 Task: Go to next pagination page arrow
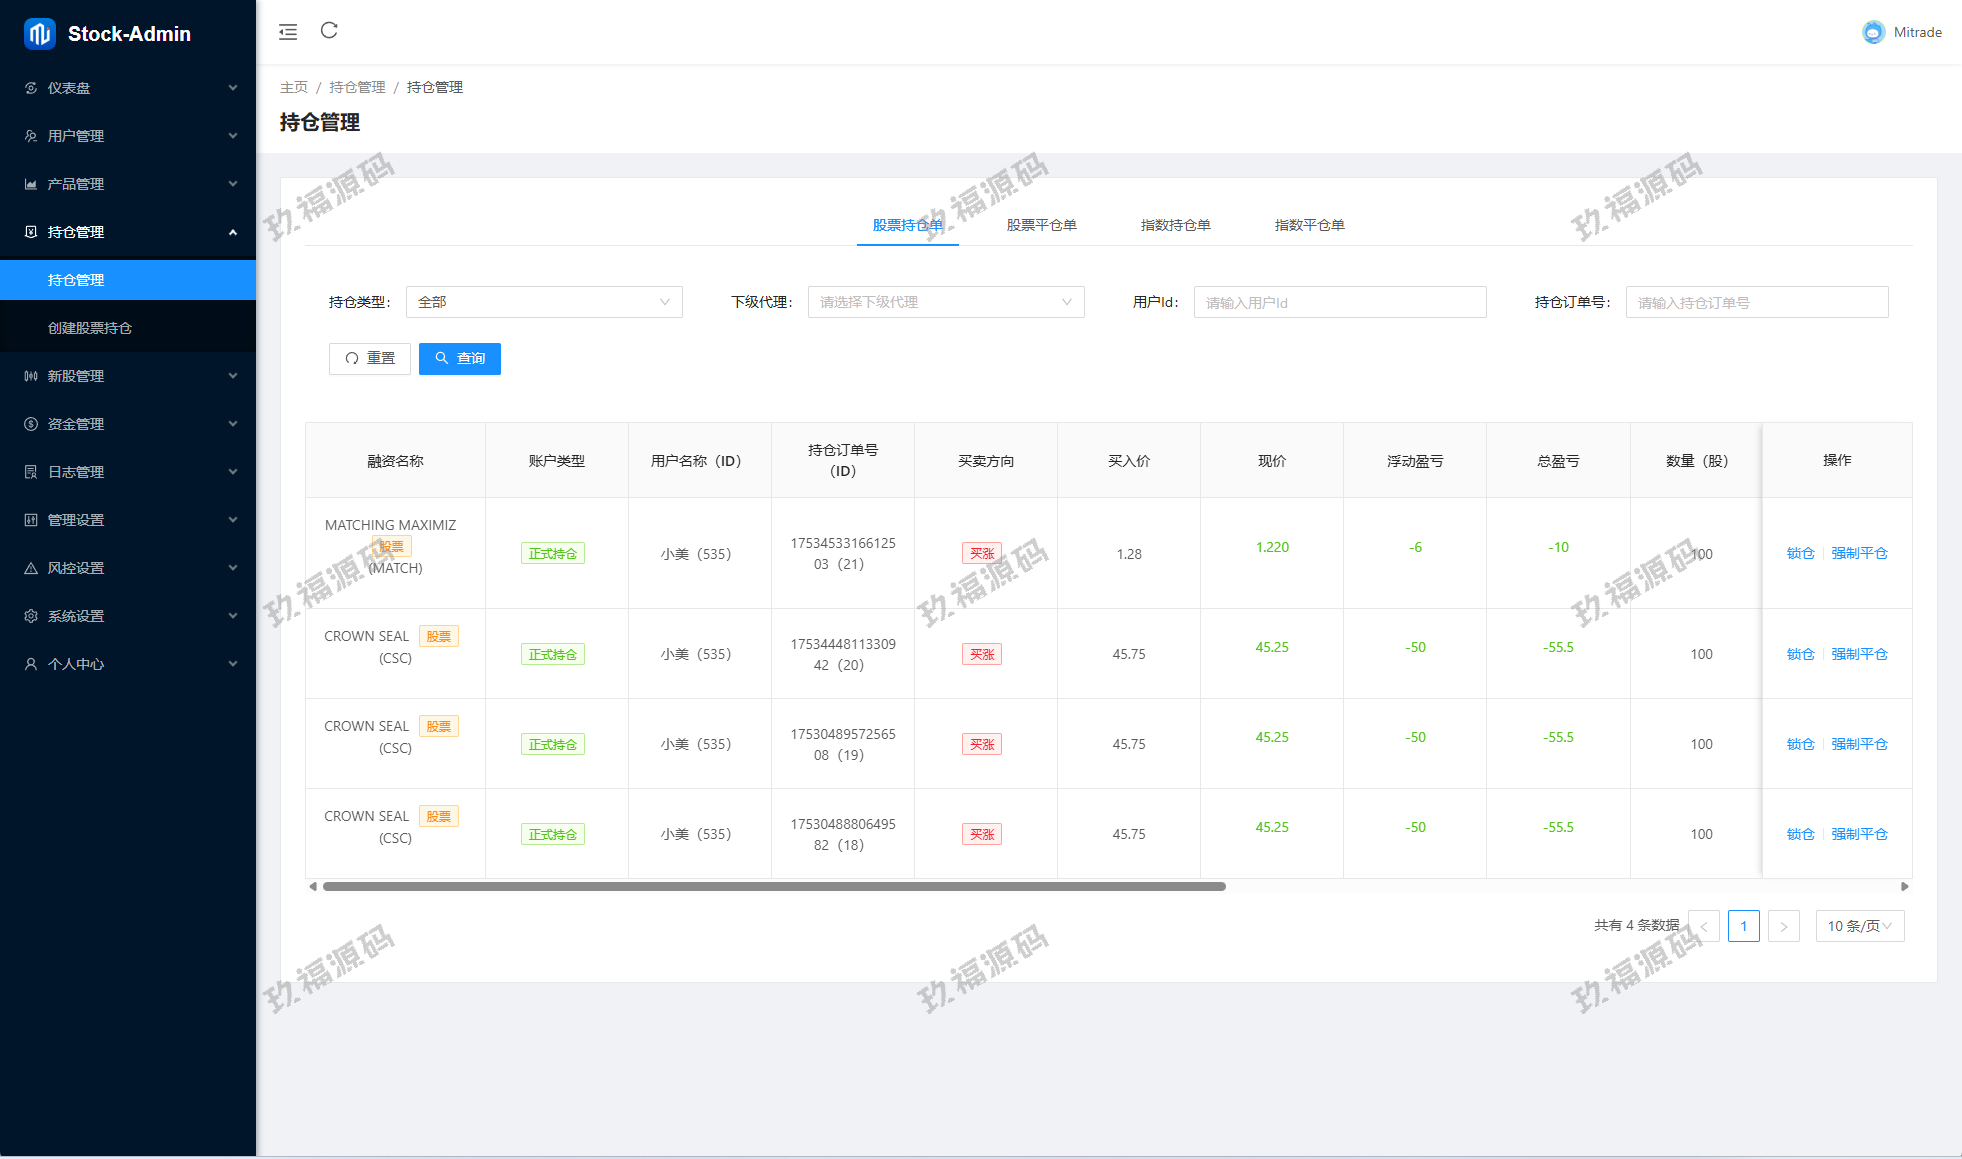(x=1783, y=926)
